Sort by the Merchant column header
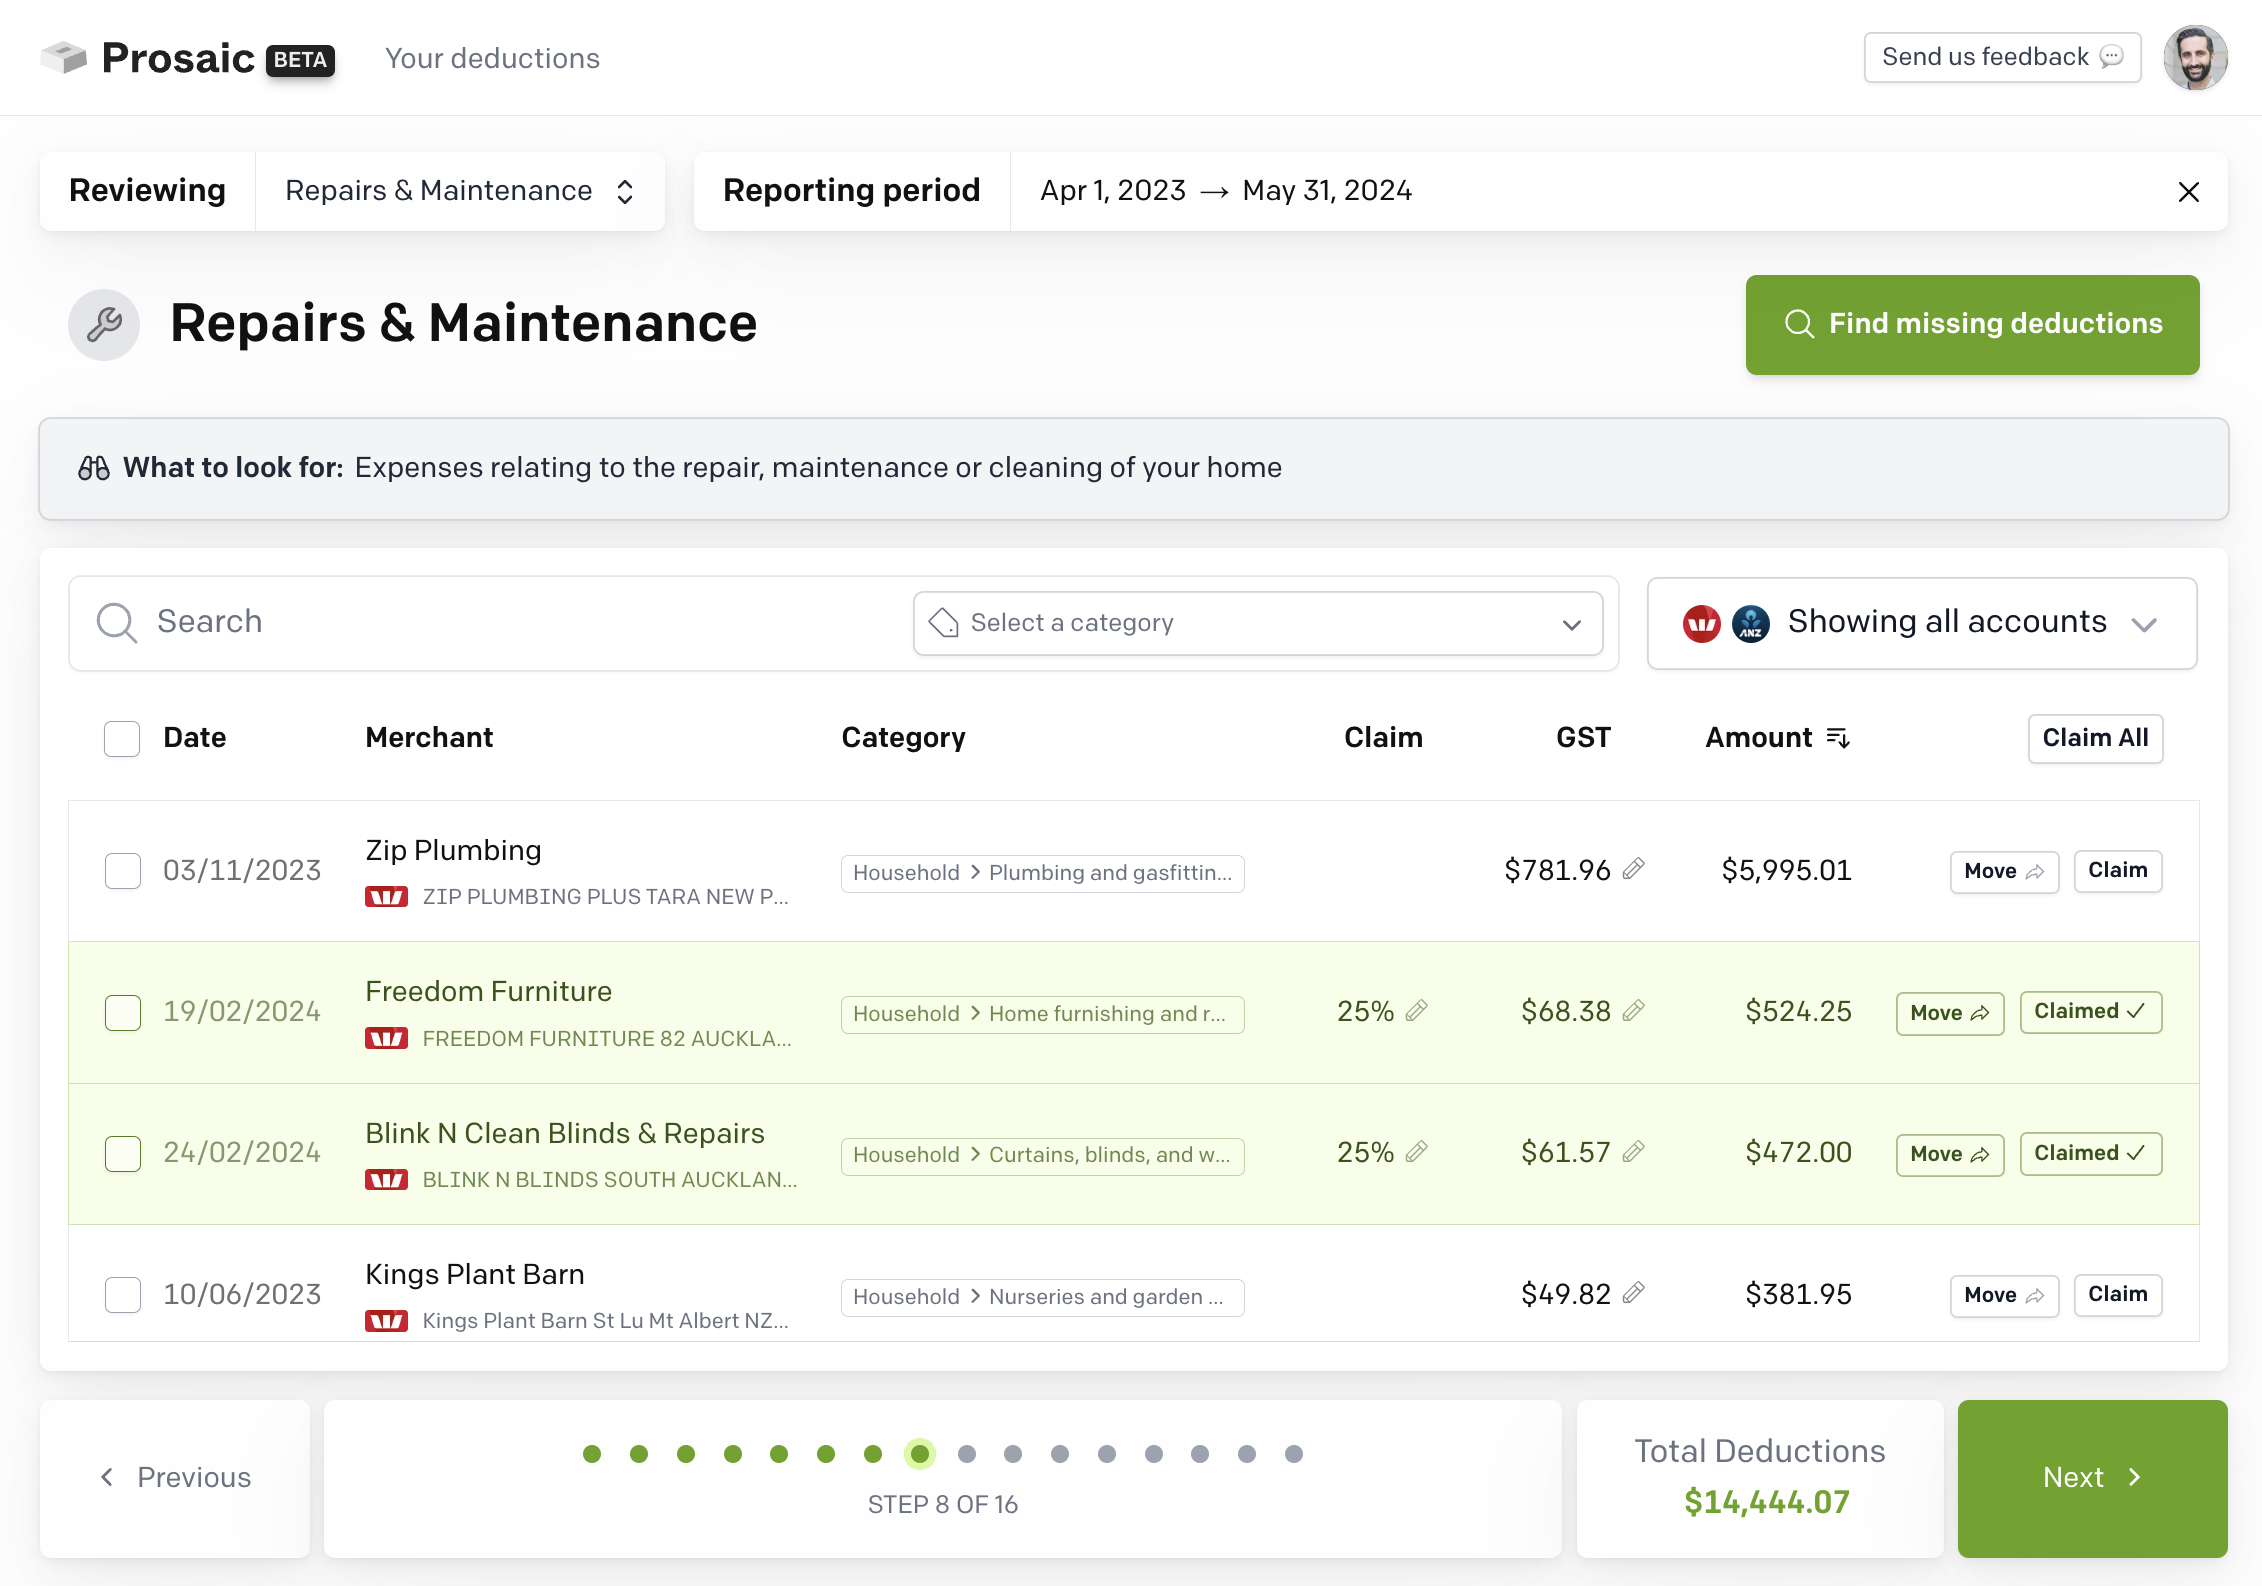 point(429,738)
